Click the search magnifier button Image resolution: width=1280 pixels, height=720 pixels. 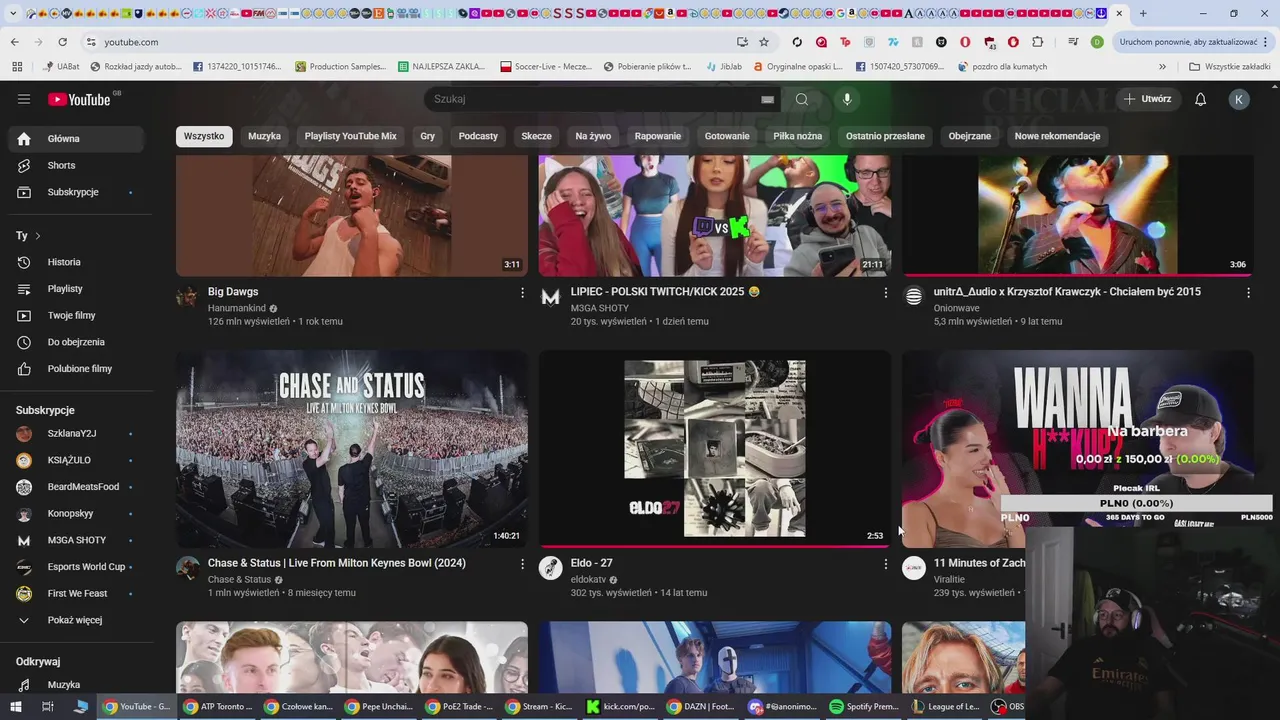pos(802,99)
